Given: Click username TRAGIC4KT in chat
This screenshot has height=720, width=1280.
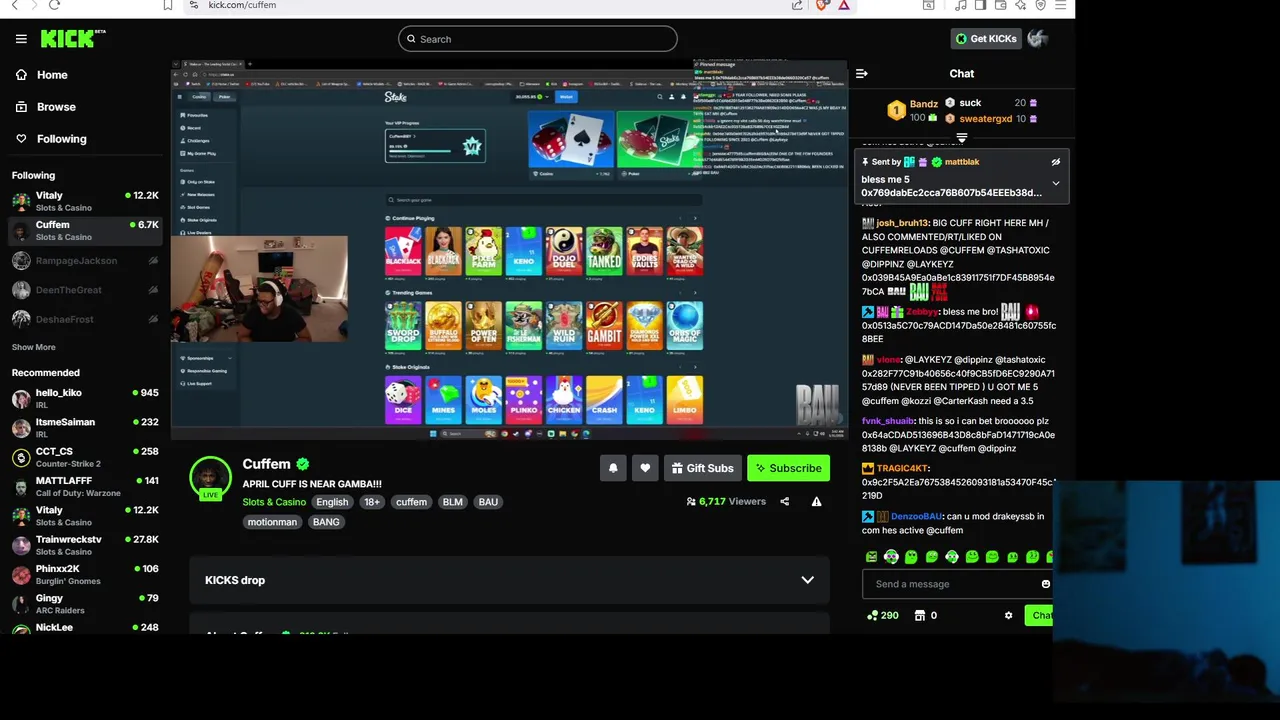Looking at the screenshot, I should (902, 468).
